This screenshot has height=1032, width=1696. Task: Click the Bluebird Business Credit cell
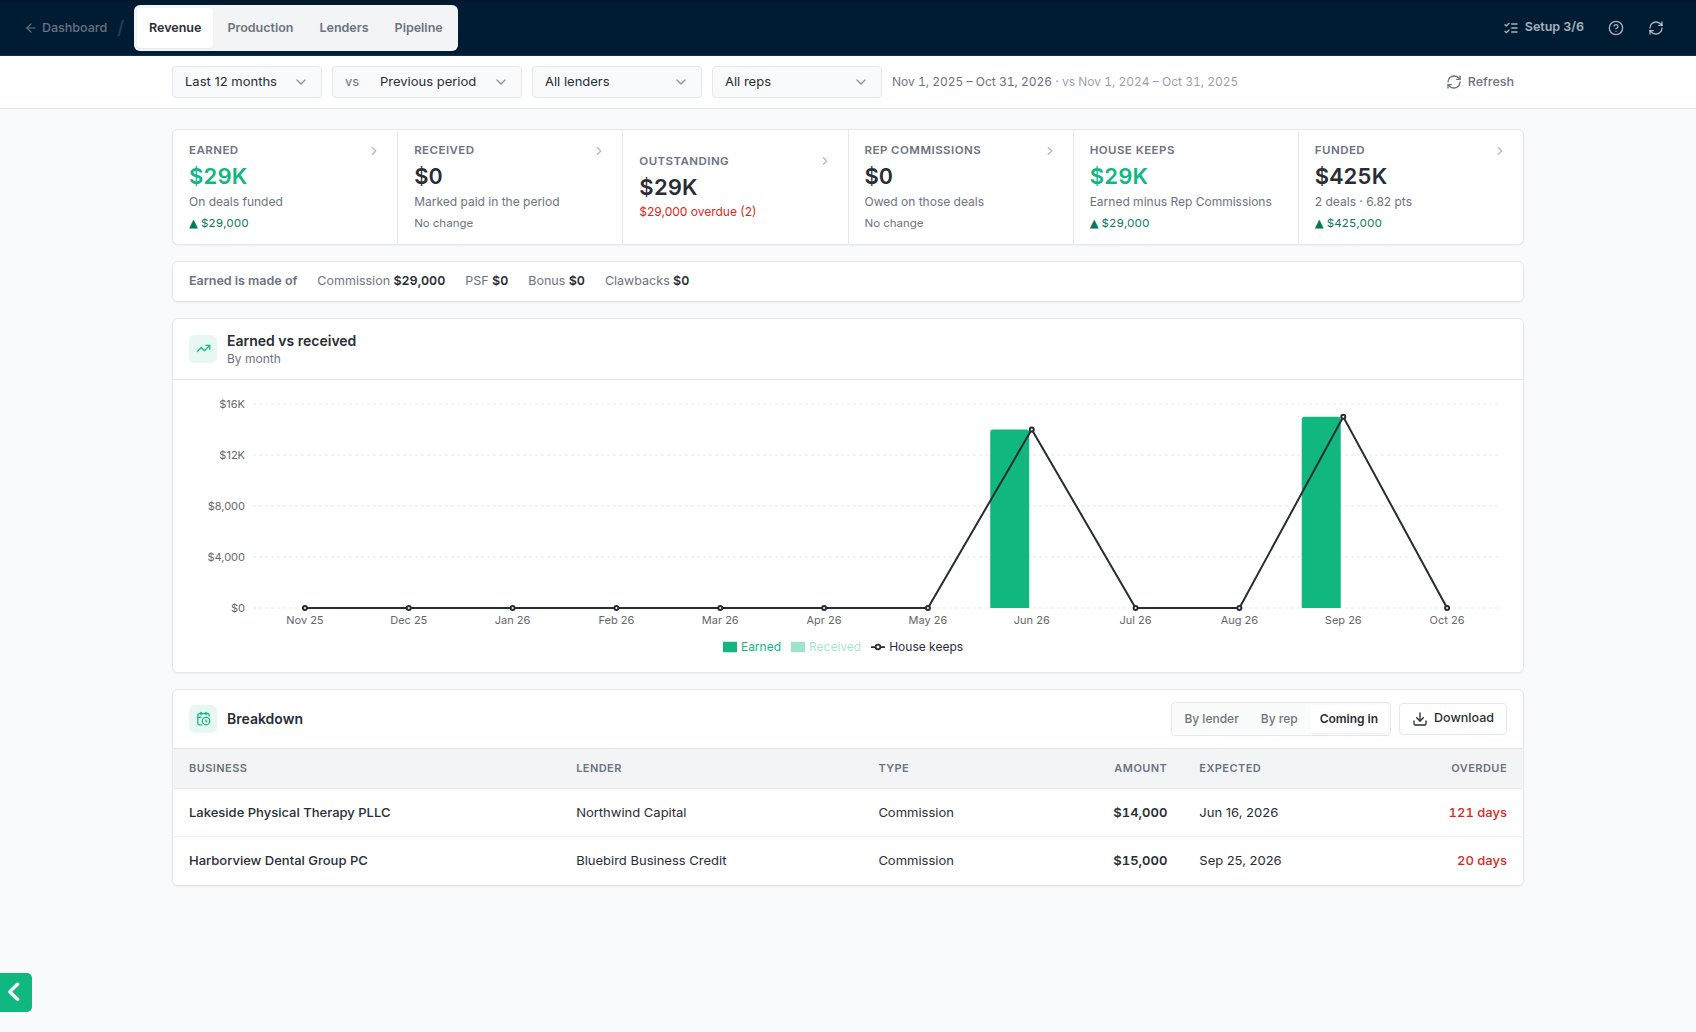[x=651, y=861]
